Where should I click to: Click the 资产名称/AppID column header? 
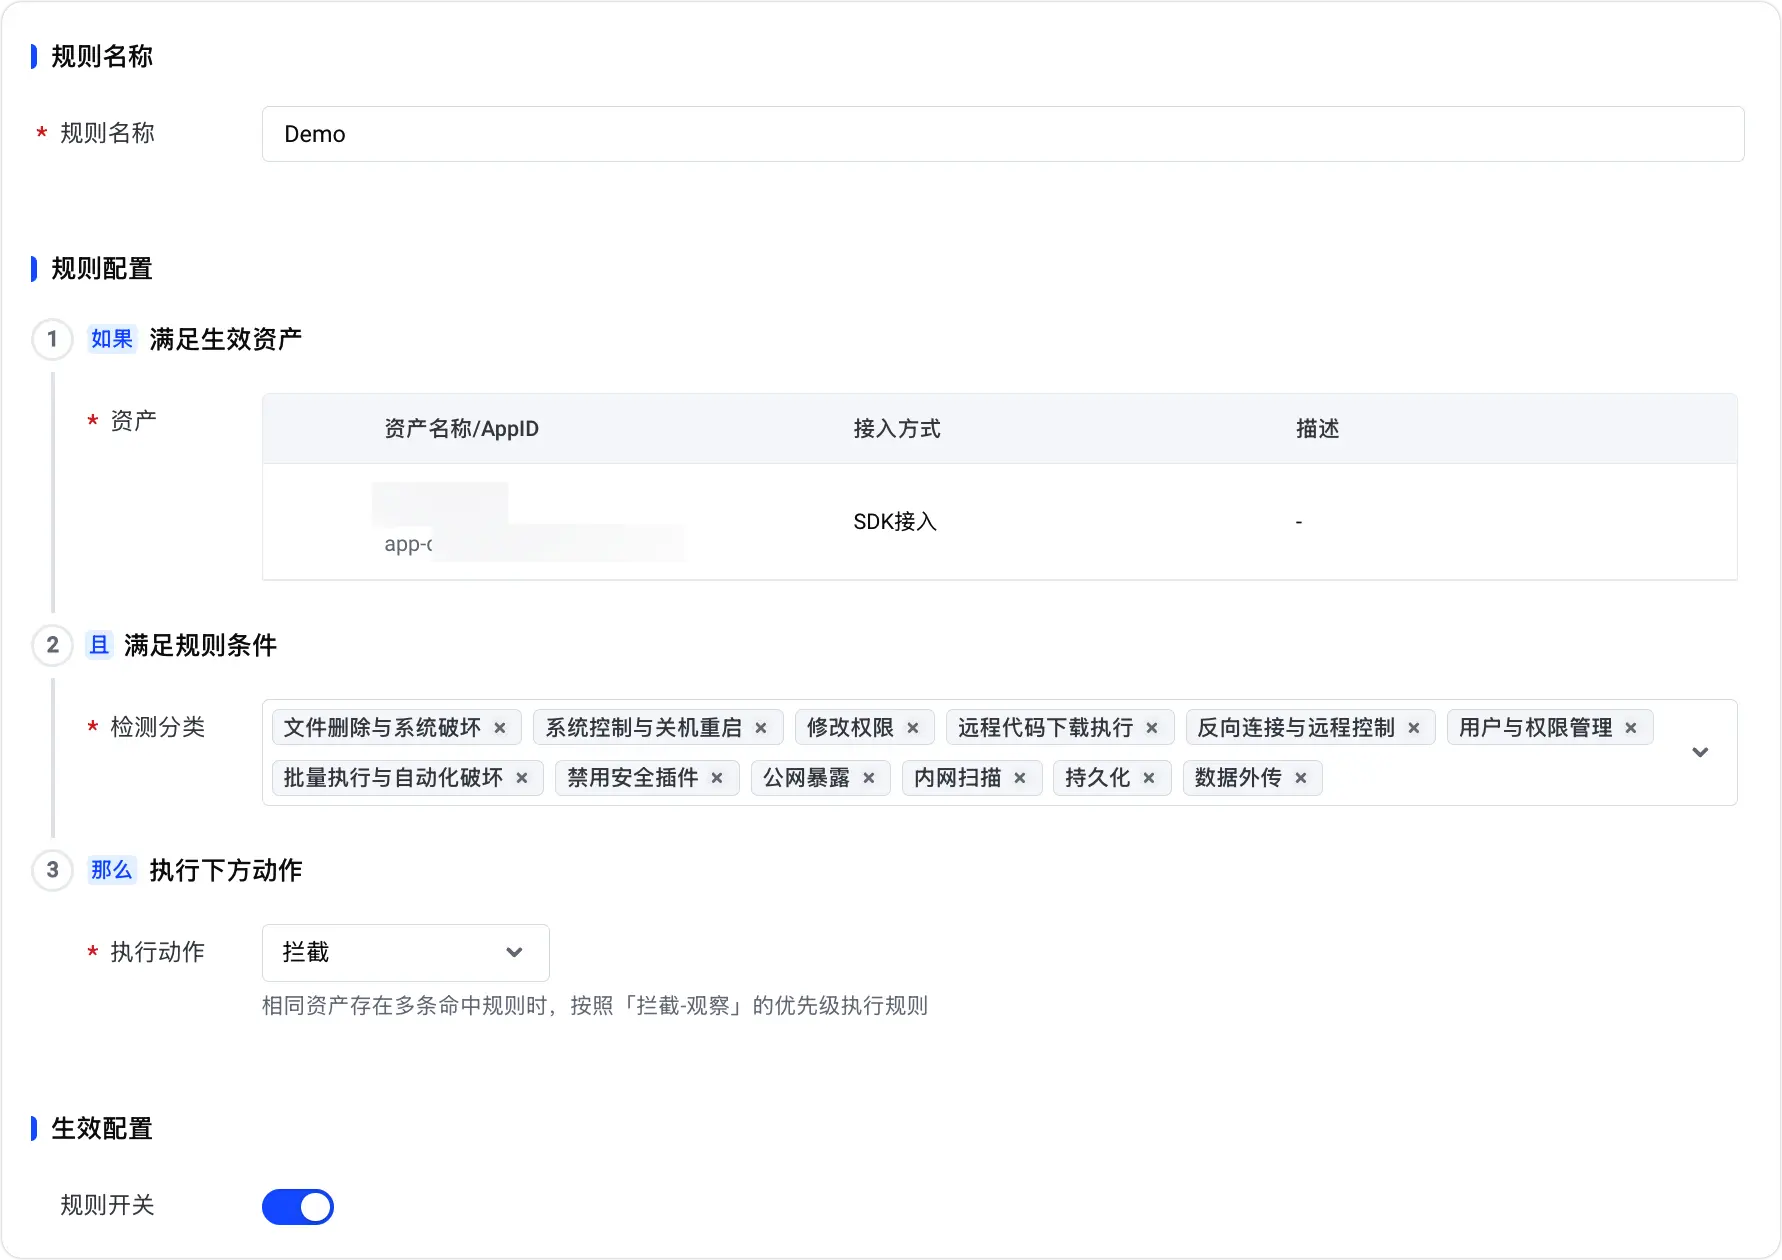462,429
